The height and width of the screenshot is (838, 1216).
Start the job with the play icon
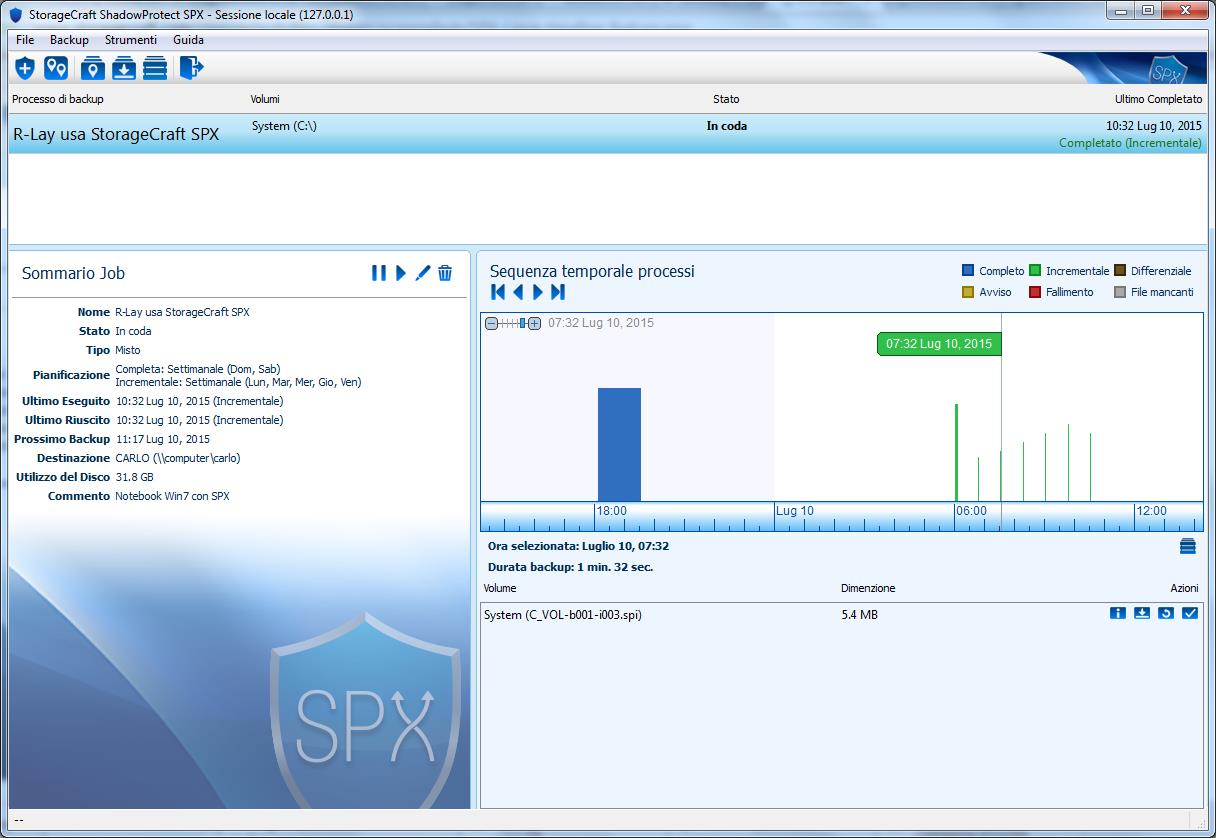tap(401, 273)
